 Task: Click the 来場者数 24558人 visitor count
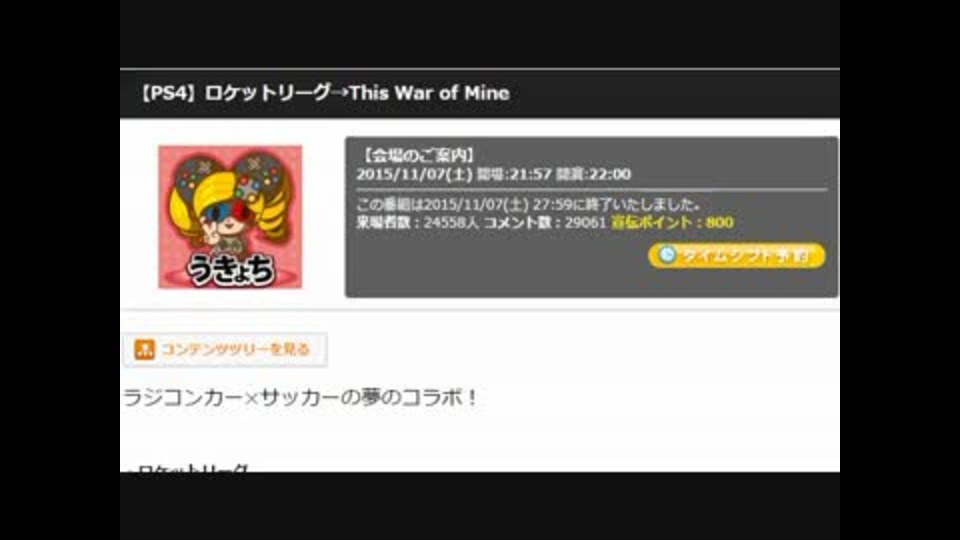pyautogui.click(x=418, y=222)
